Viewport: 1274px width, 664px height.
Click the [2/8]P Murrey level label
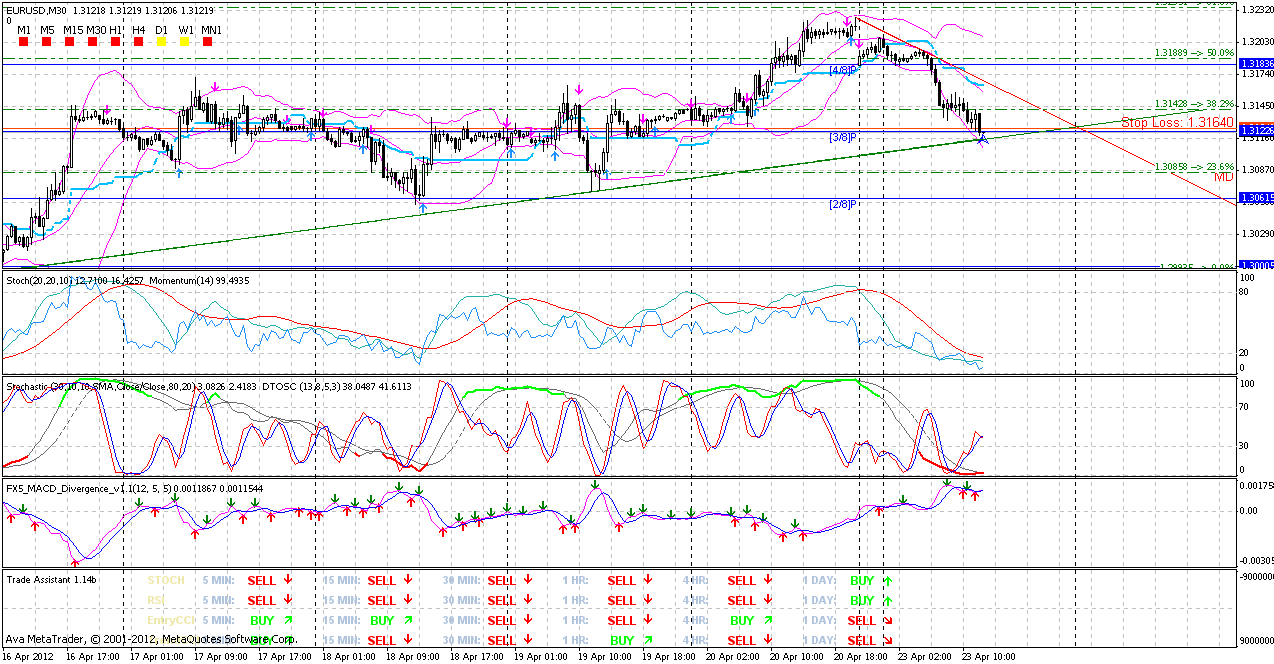pos(843,204)
